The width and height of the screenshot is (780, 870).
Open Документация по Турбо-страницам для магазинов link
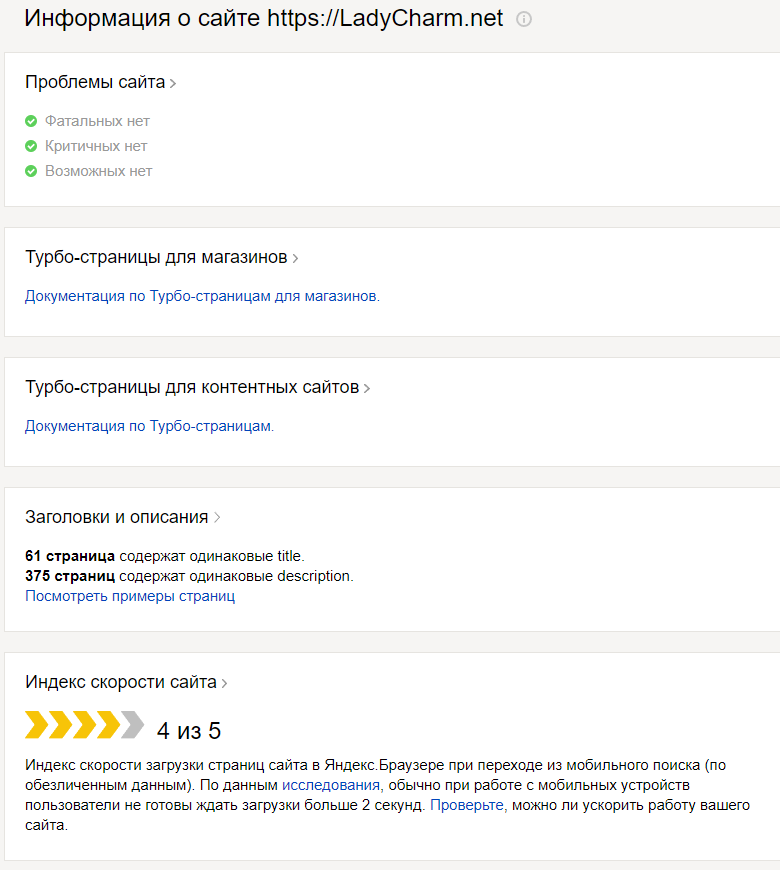point(202,296)
